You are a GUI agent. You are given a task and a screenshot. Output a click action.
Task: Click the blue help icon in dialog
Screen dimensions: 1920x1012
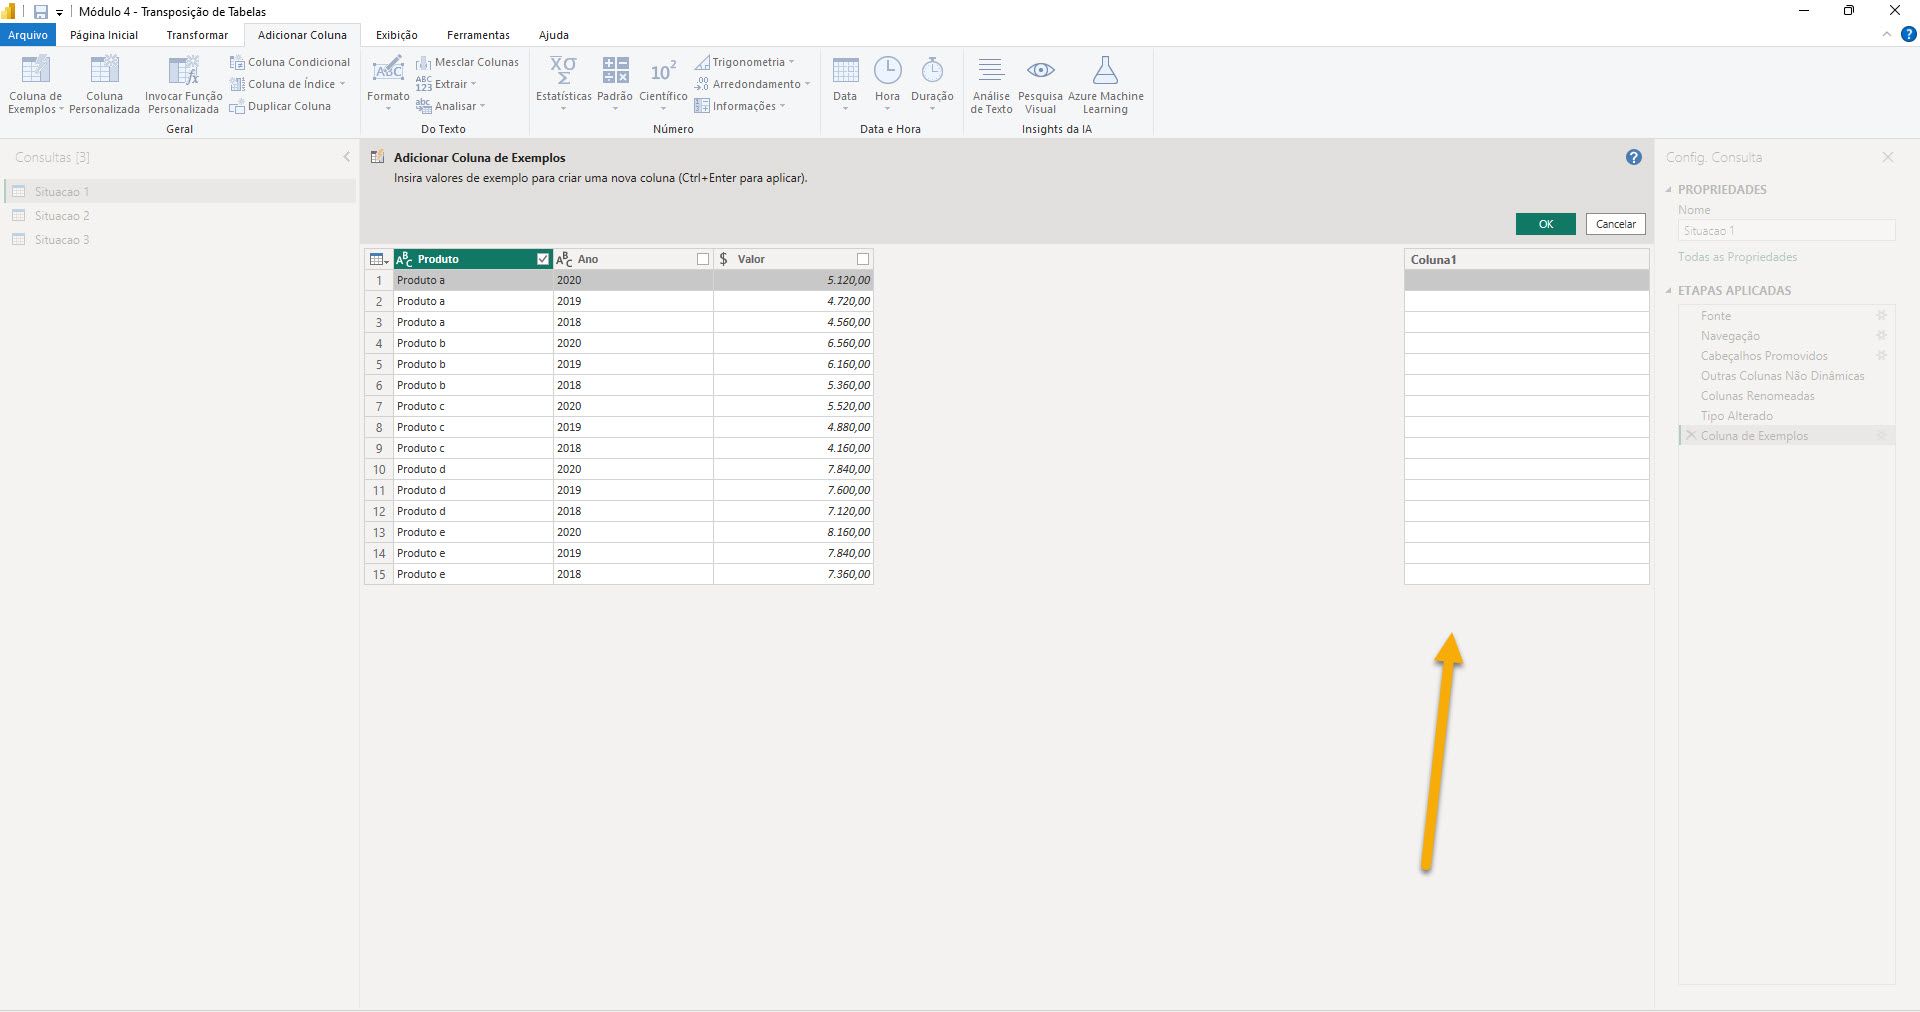1633,157
